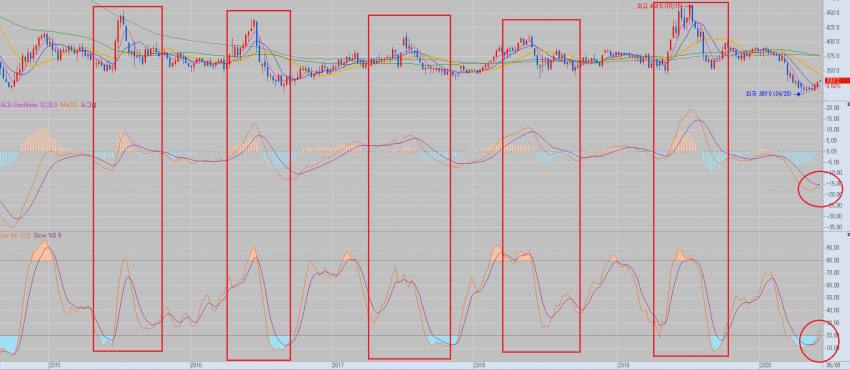Click the 90.00 value on stochastic axis
Image resolution: width=850 pixels, height=370 pixels.
point(834,248)
